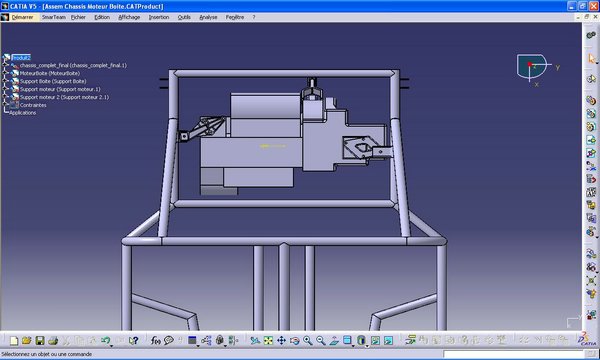The image size is (600, 360).
Task: Click status text 'Sélectionnez un objet ou une commande'
Action: click(47, 354)
